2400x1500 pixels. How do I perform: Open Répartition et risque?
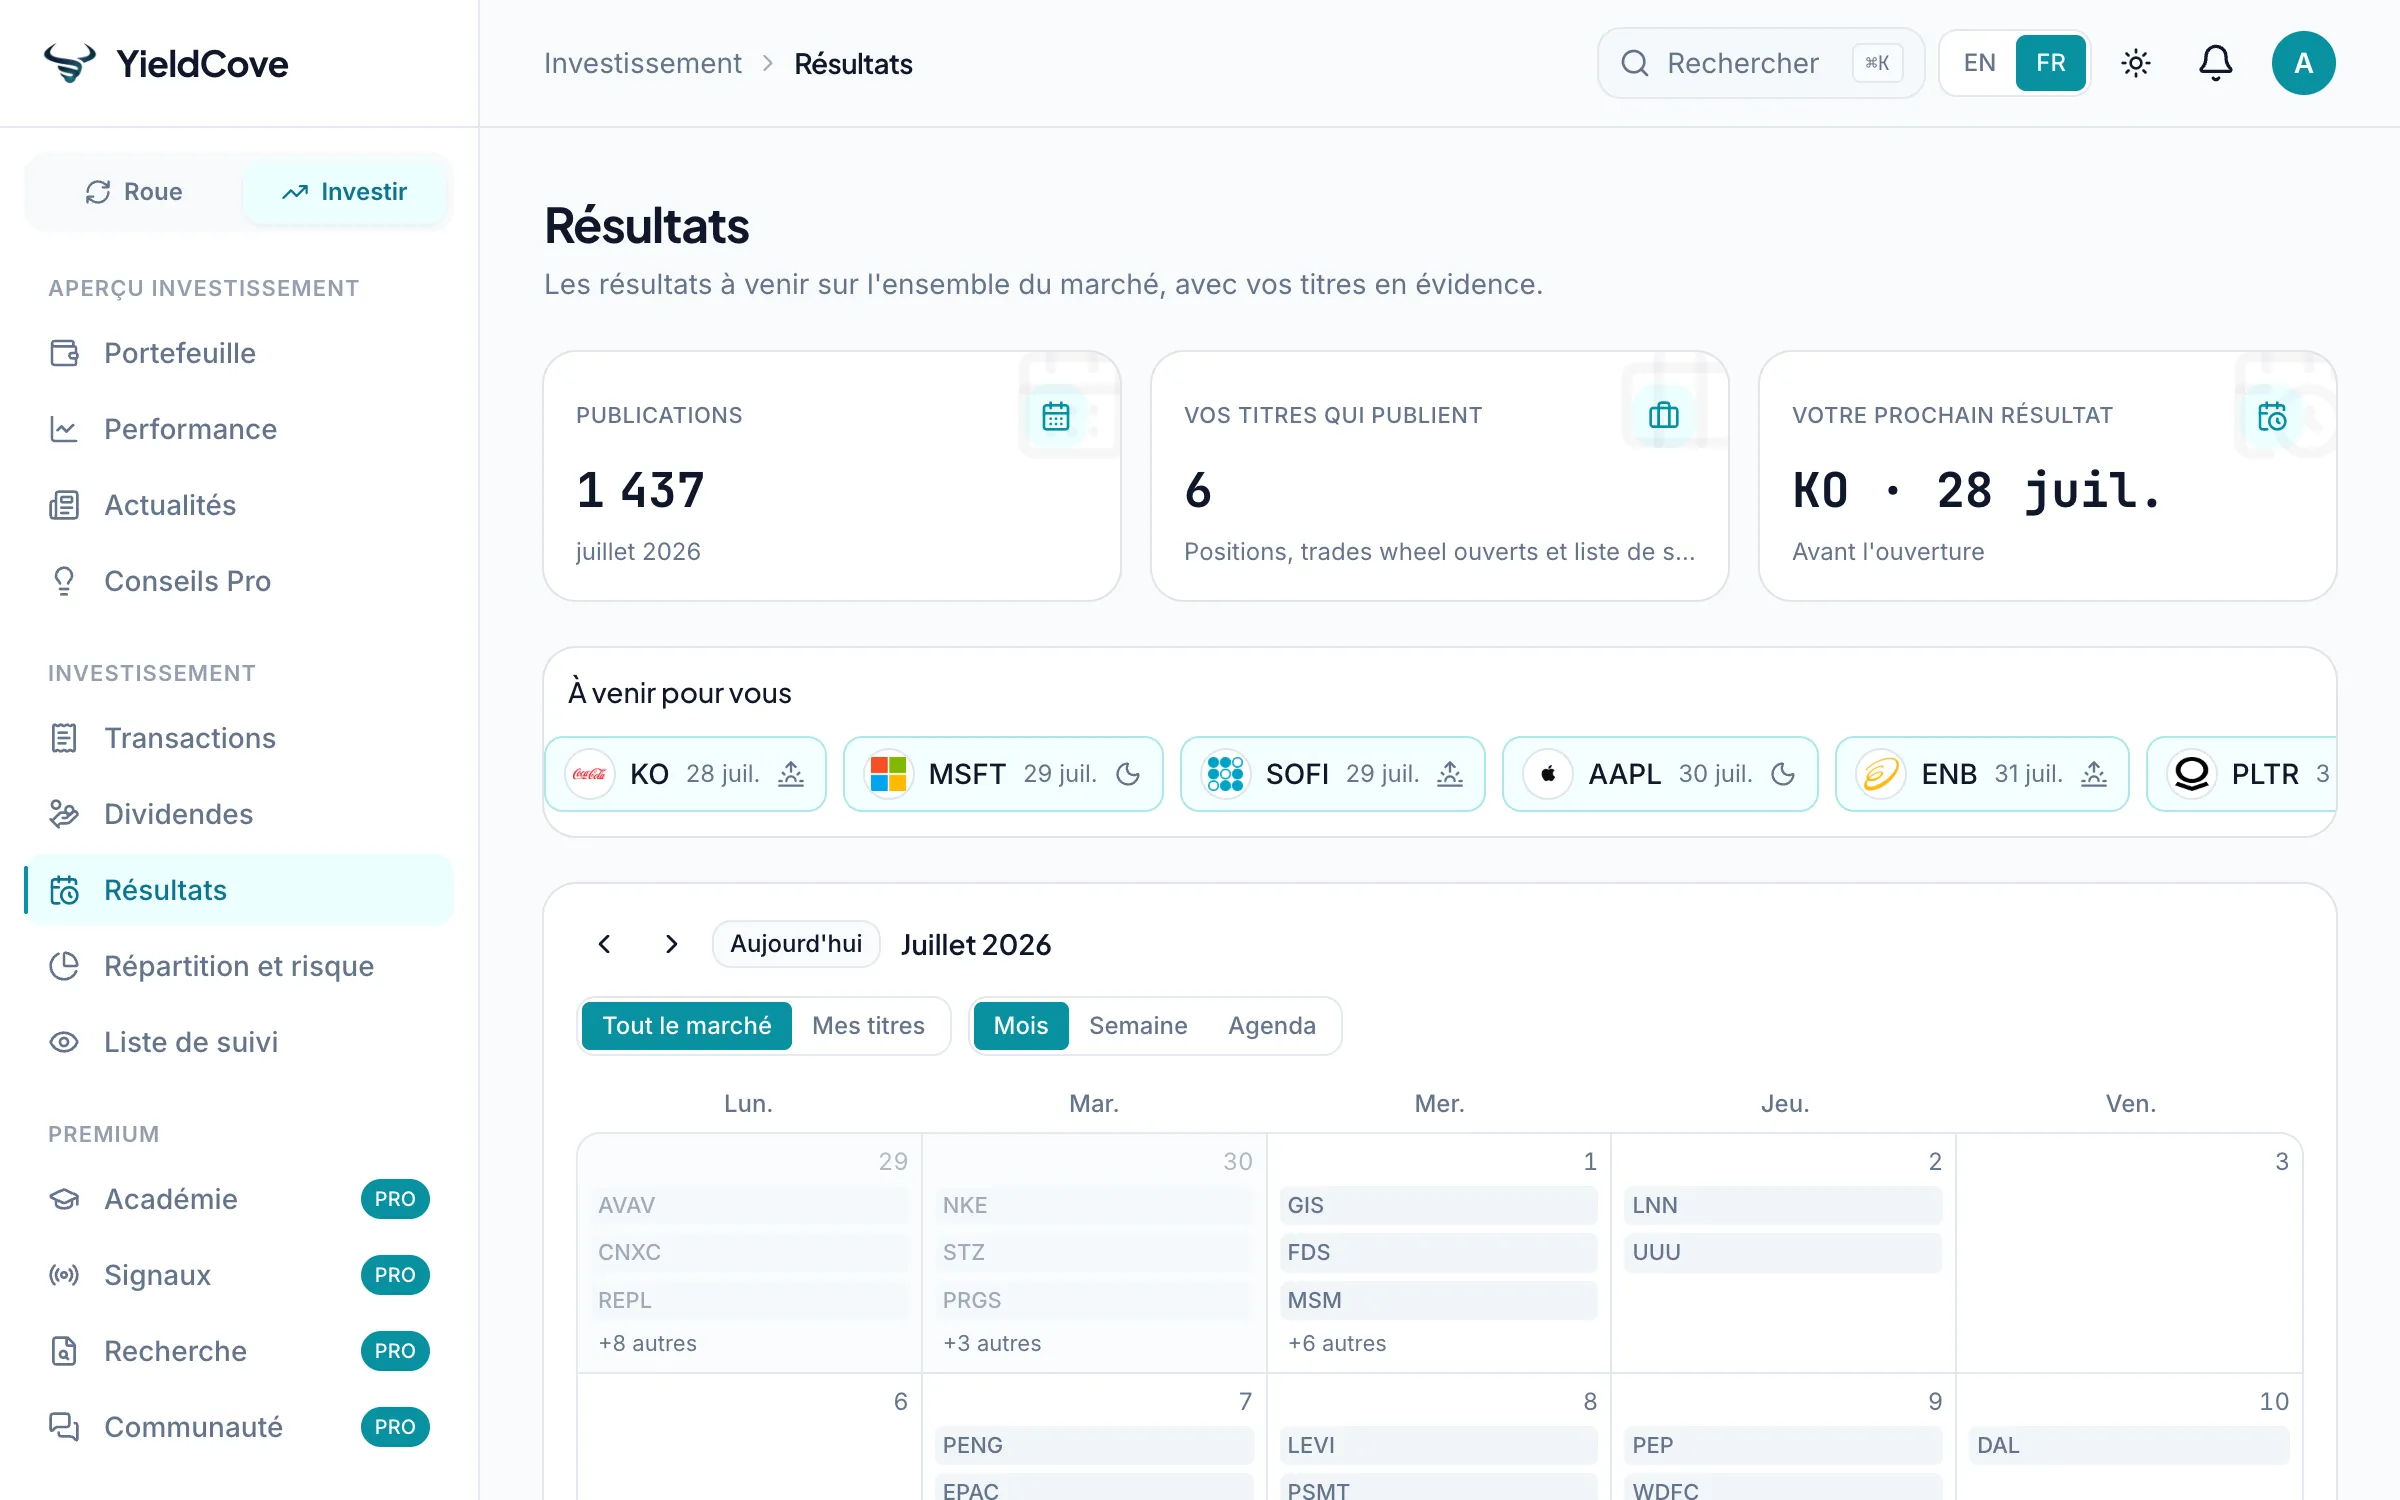[239, 966]
